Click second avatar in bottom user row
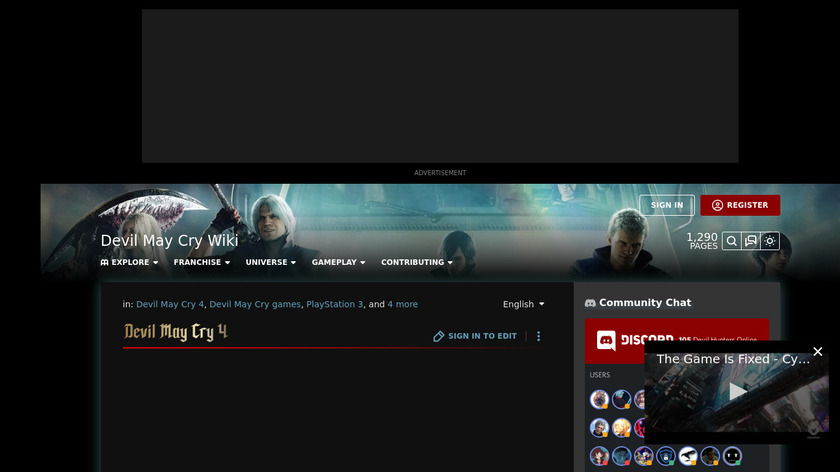 click(621, 456)
